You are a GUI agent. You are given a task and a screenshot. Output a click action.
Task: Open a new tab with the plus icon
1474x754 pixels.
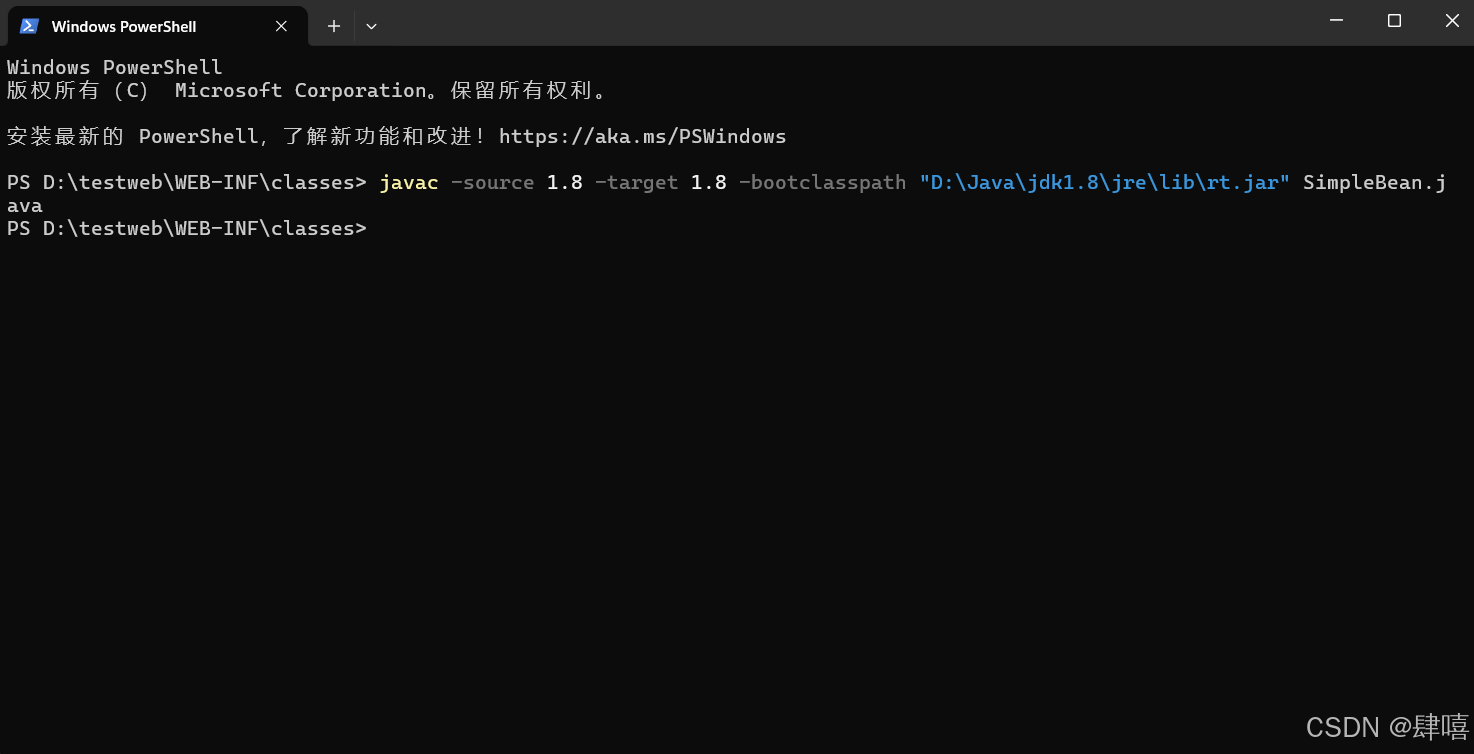click(333, 26)
